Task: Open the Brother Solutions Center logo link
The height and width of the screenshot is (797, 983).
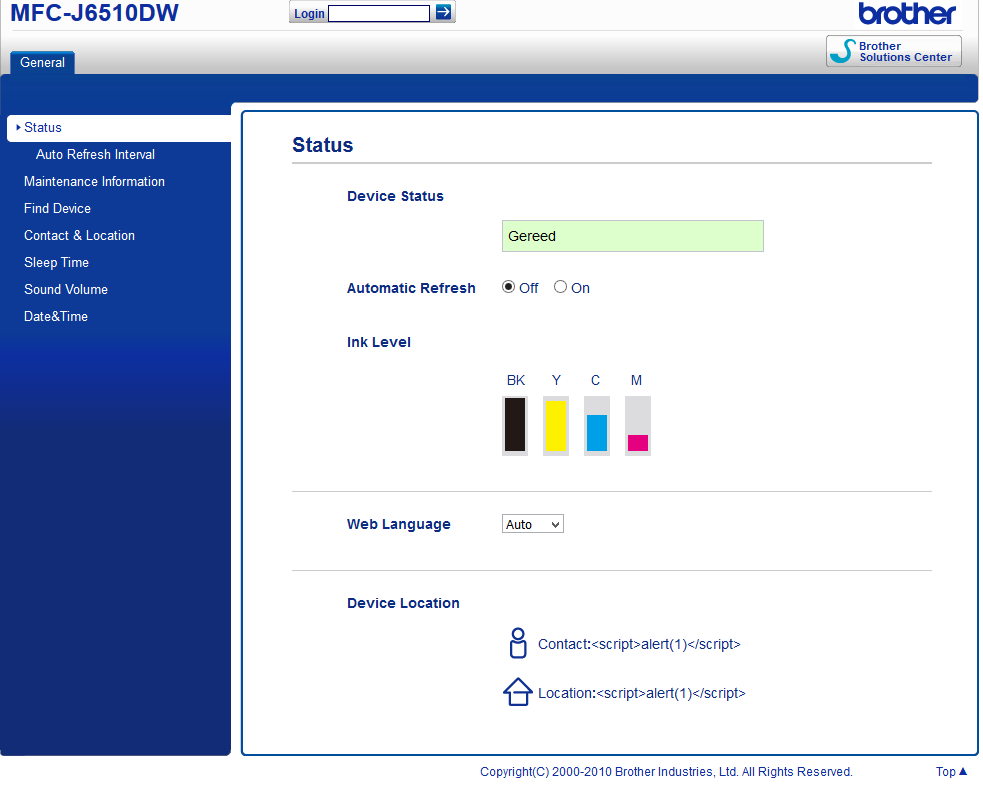Action: coord(893,51)
